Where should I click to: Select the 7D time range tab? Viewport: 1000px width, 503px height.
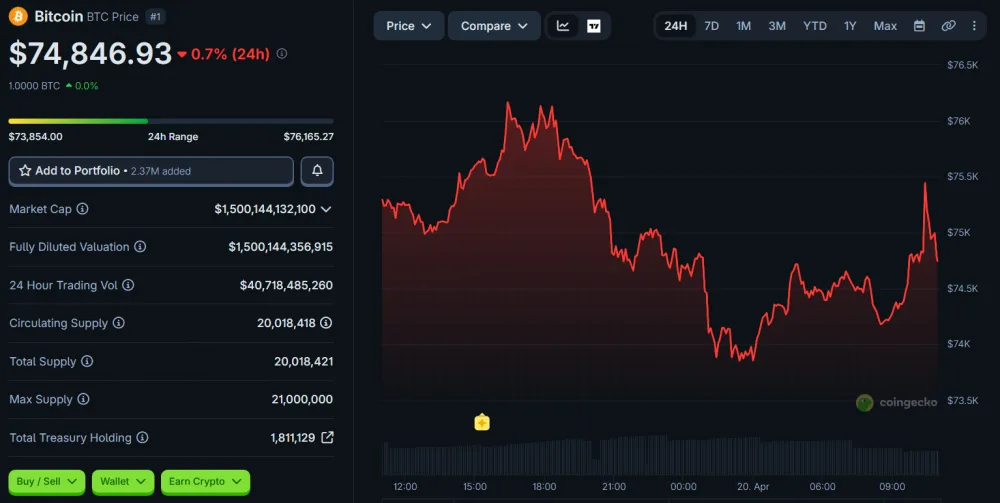(x=711, y=26)
